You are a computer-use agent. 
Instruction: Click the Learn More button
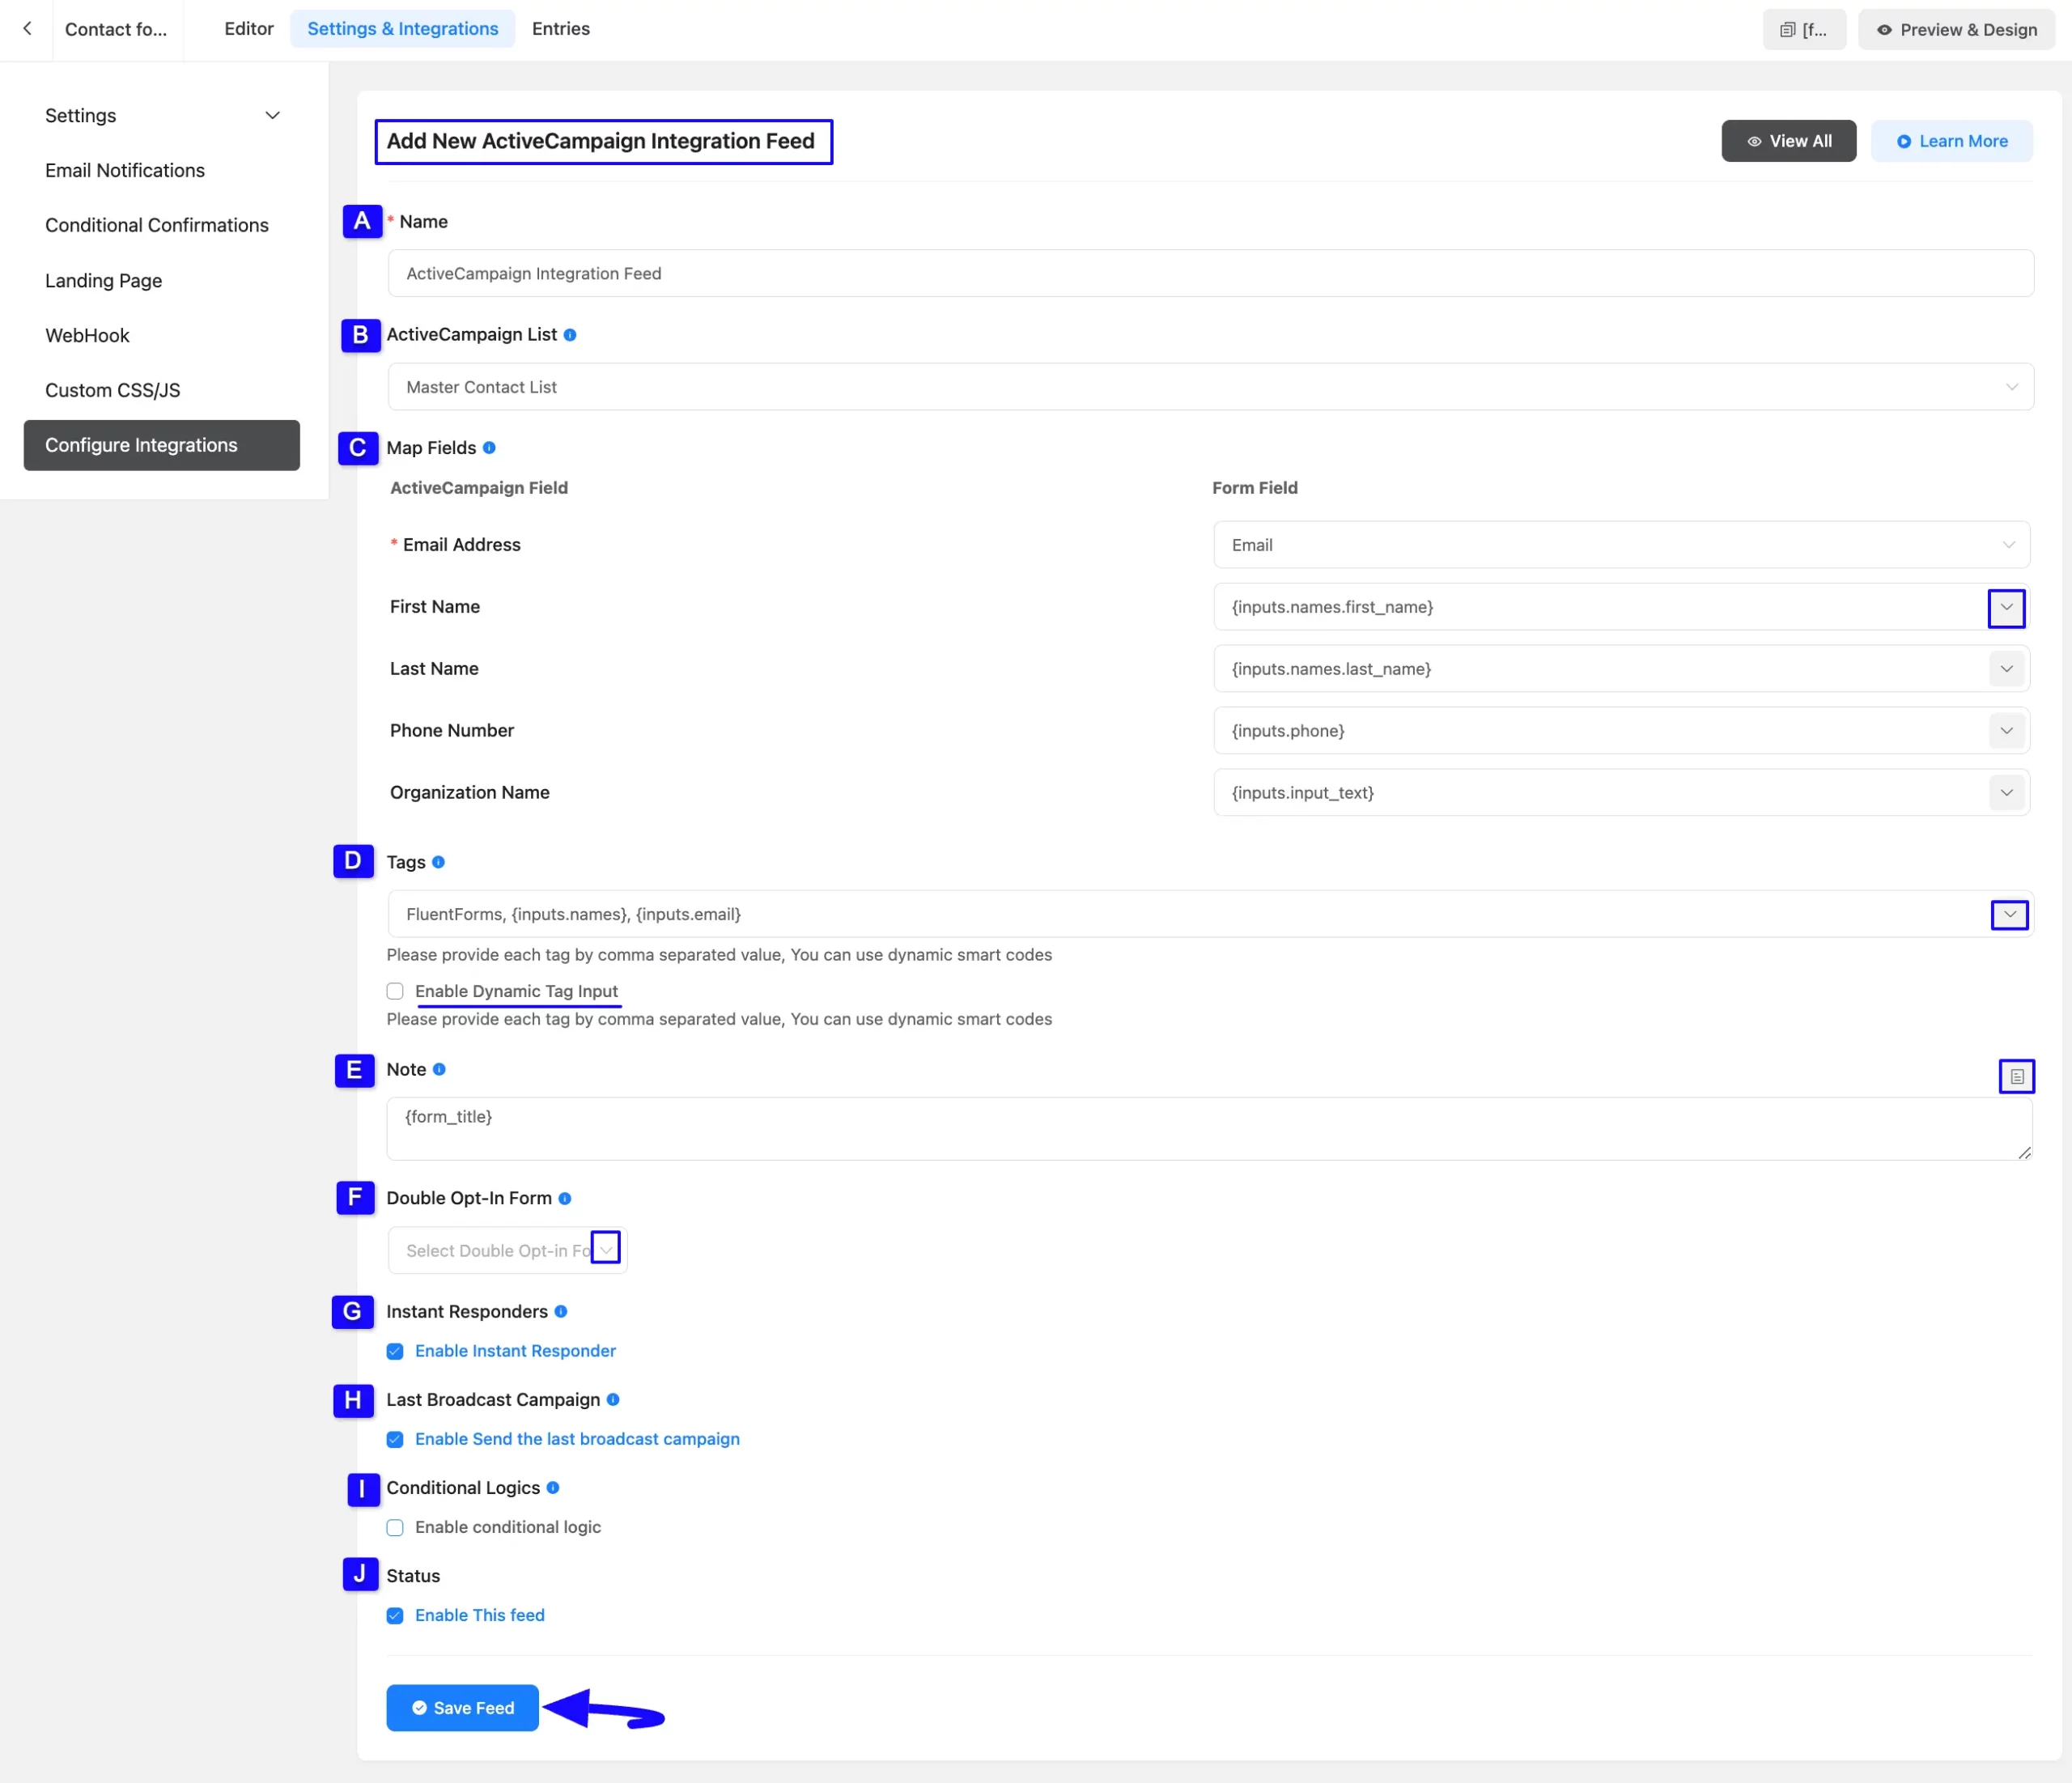point(1951,141)
